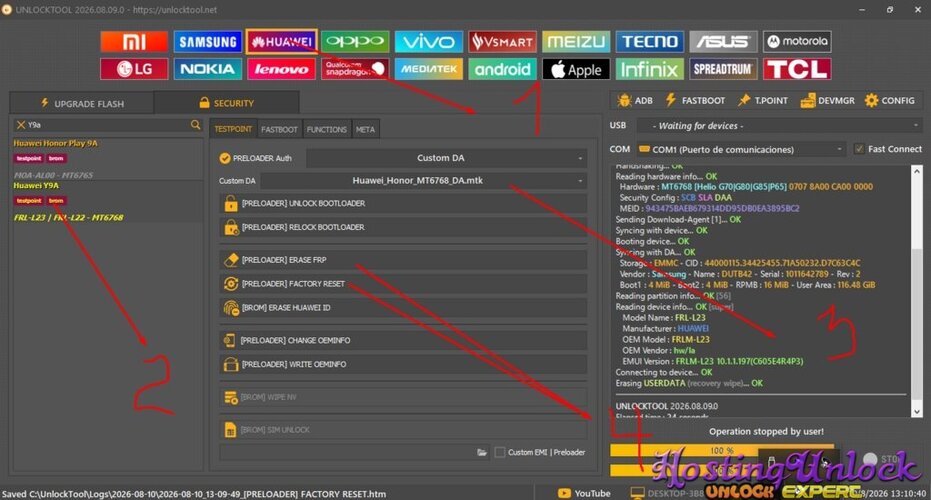The width and height of the screenshot is (931, 500).
Task: Select the LG brand icon
Action: (134, 69)
